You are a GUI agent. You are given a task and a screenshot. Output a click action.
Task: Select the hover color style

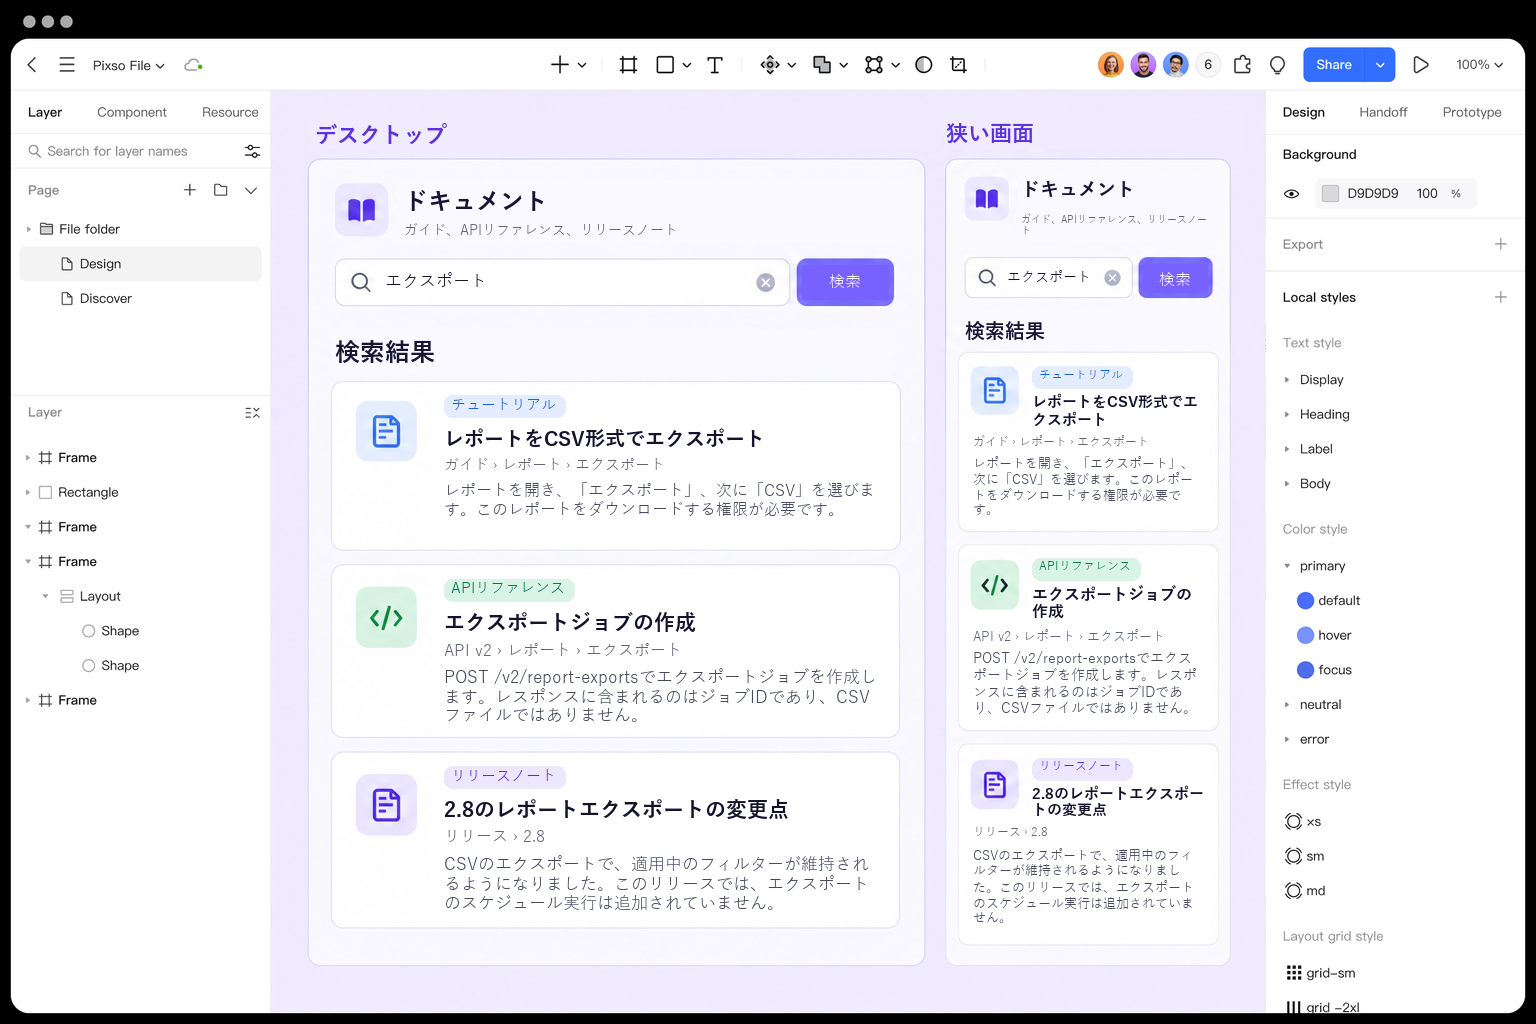pos(1324,635)
